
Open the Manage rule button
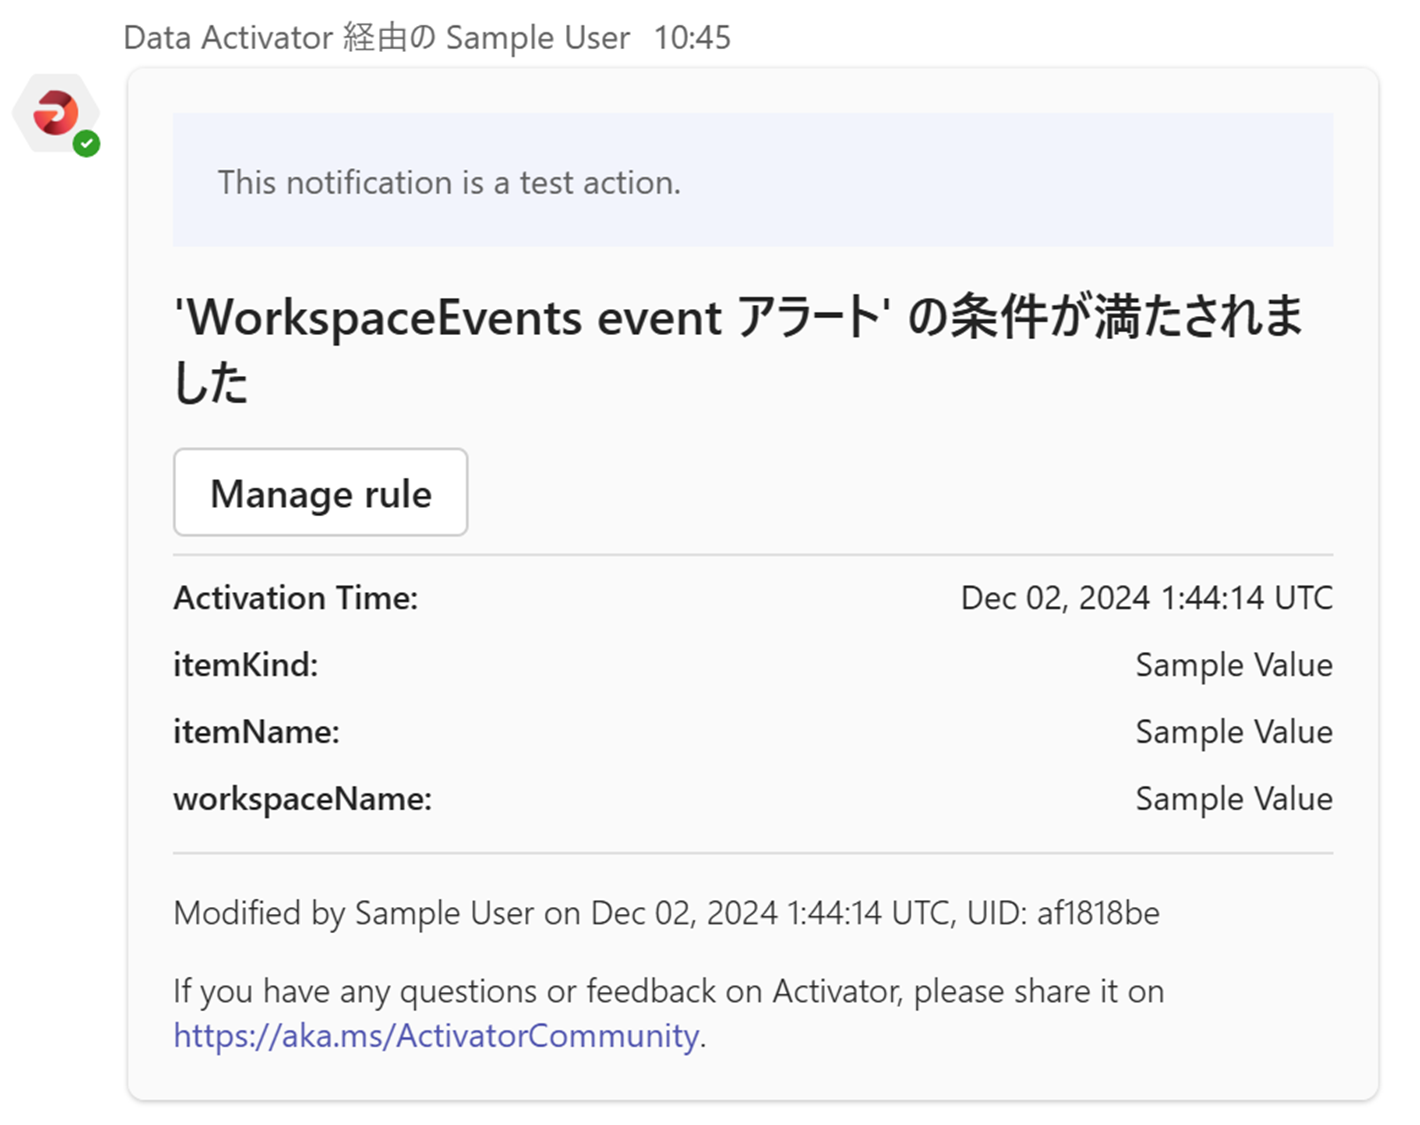[x=321, y=492]
